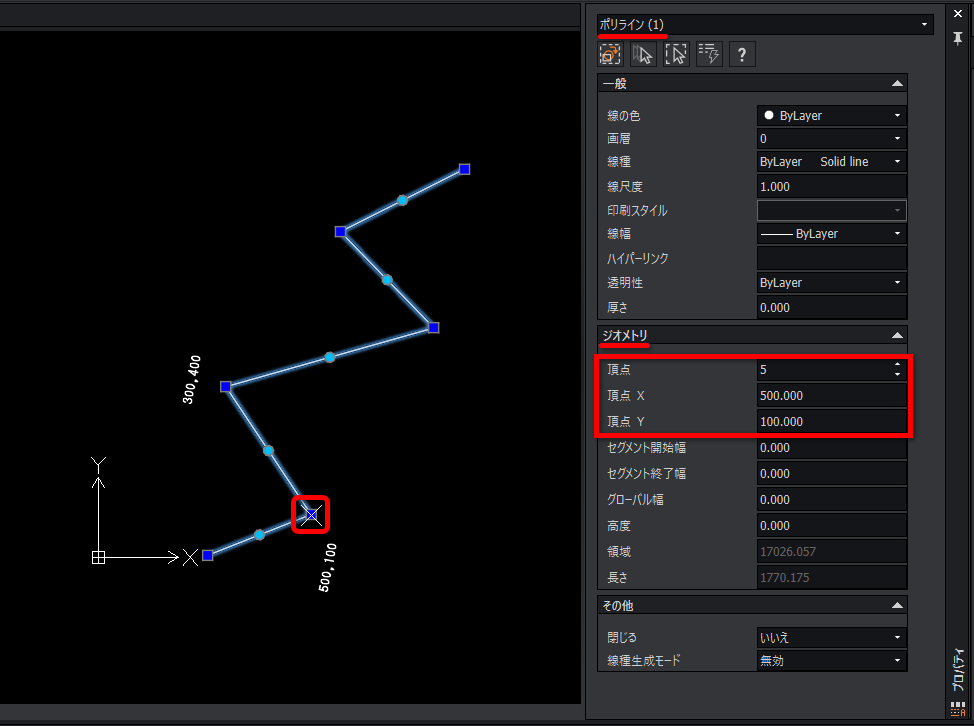This screenshot has width=974, height=726.
Task: Open Quick Select lightning list icon
Action: pos(709,55)
